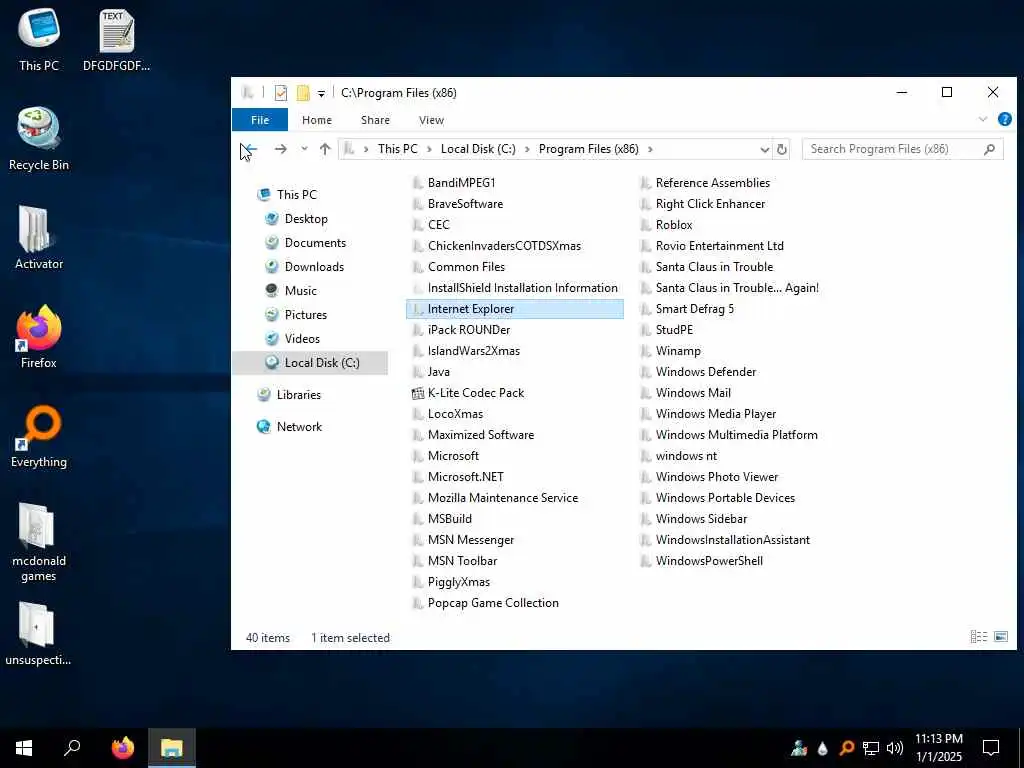
Task: Select This PC in navigation pane
Action: coord(287,195)
